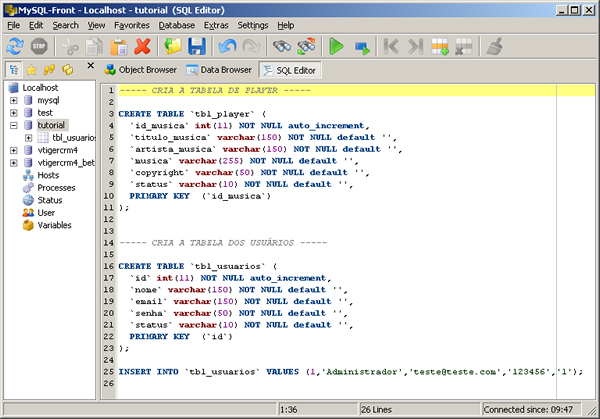Toggle the yellow cubes panel icon
The image size is (600, 419).
68,70
